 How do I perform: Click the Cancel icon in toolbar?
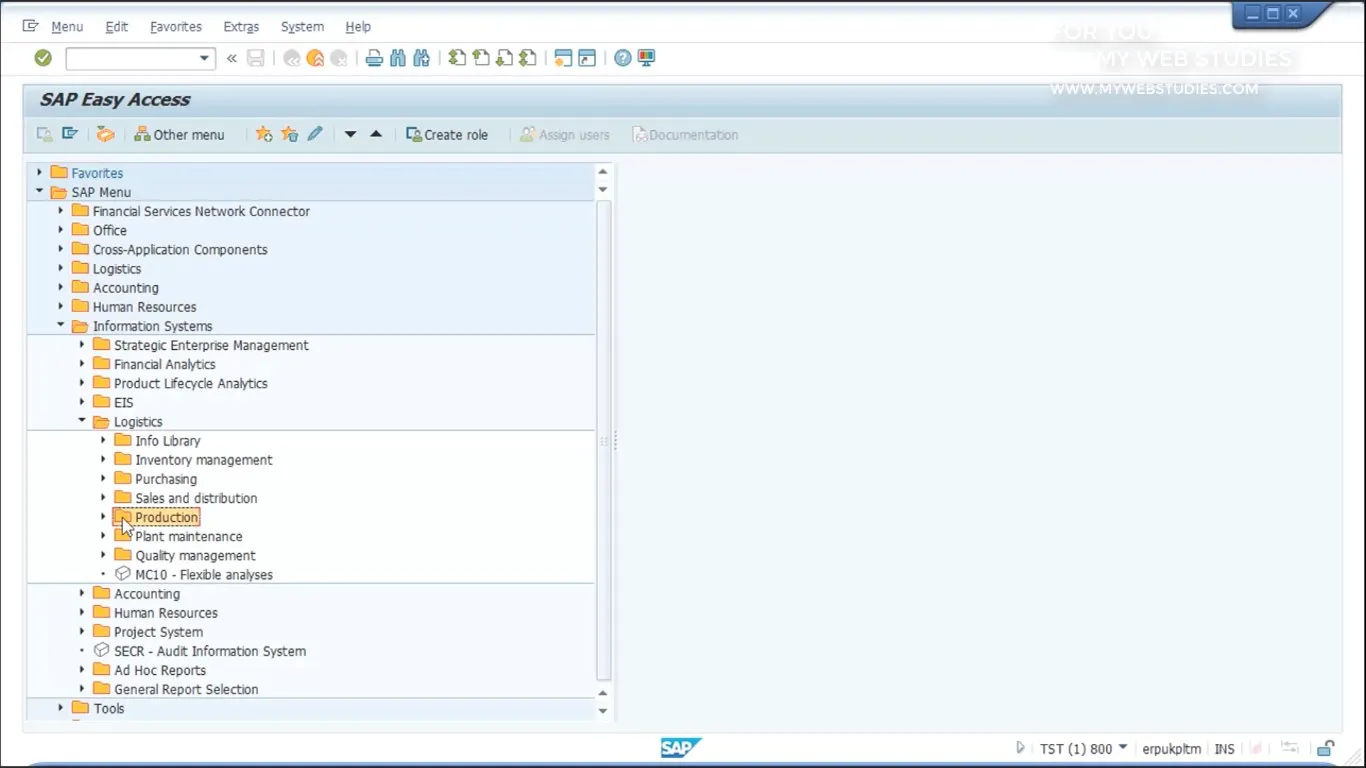pos(339,58)
